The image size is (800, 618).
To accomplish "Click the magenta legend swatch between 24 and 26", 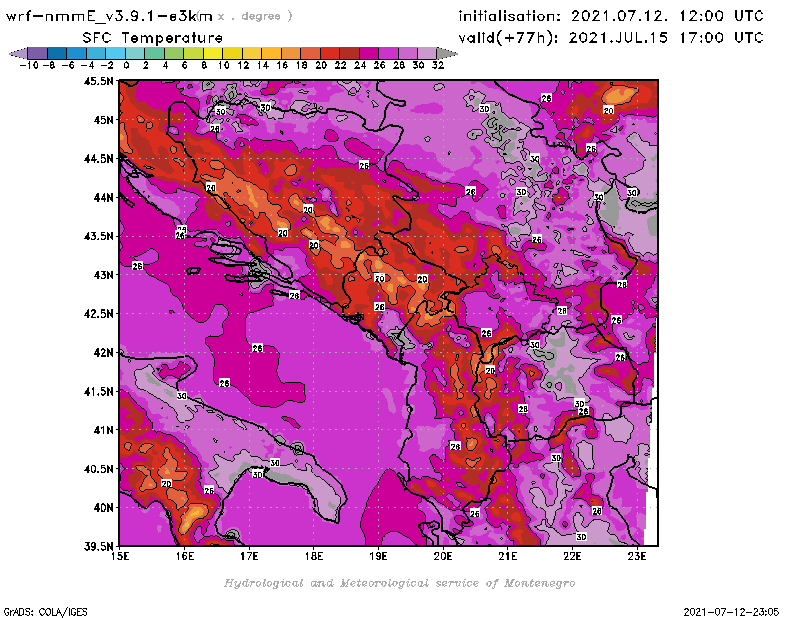I will coord(368,53).
